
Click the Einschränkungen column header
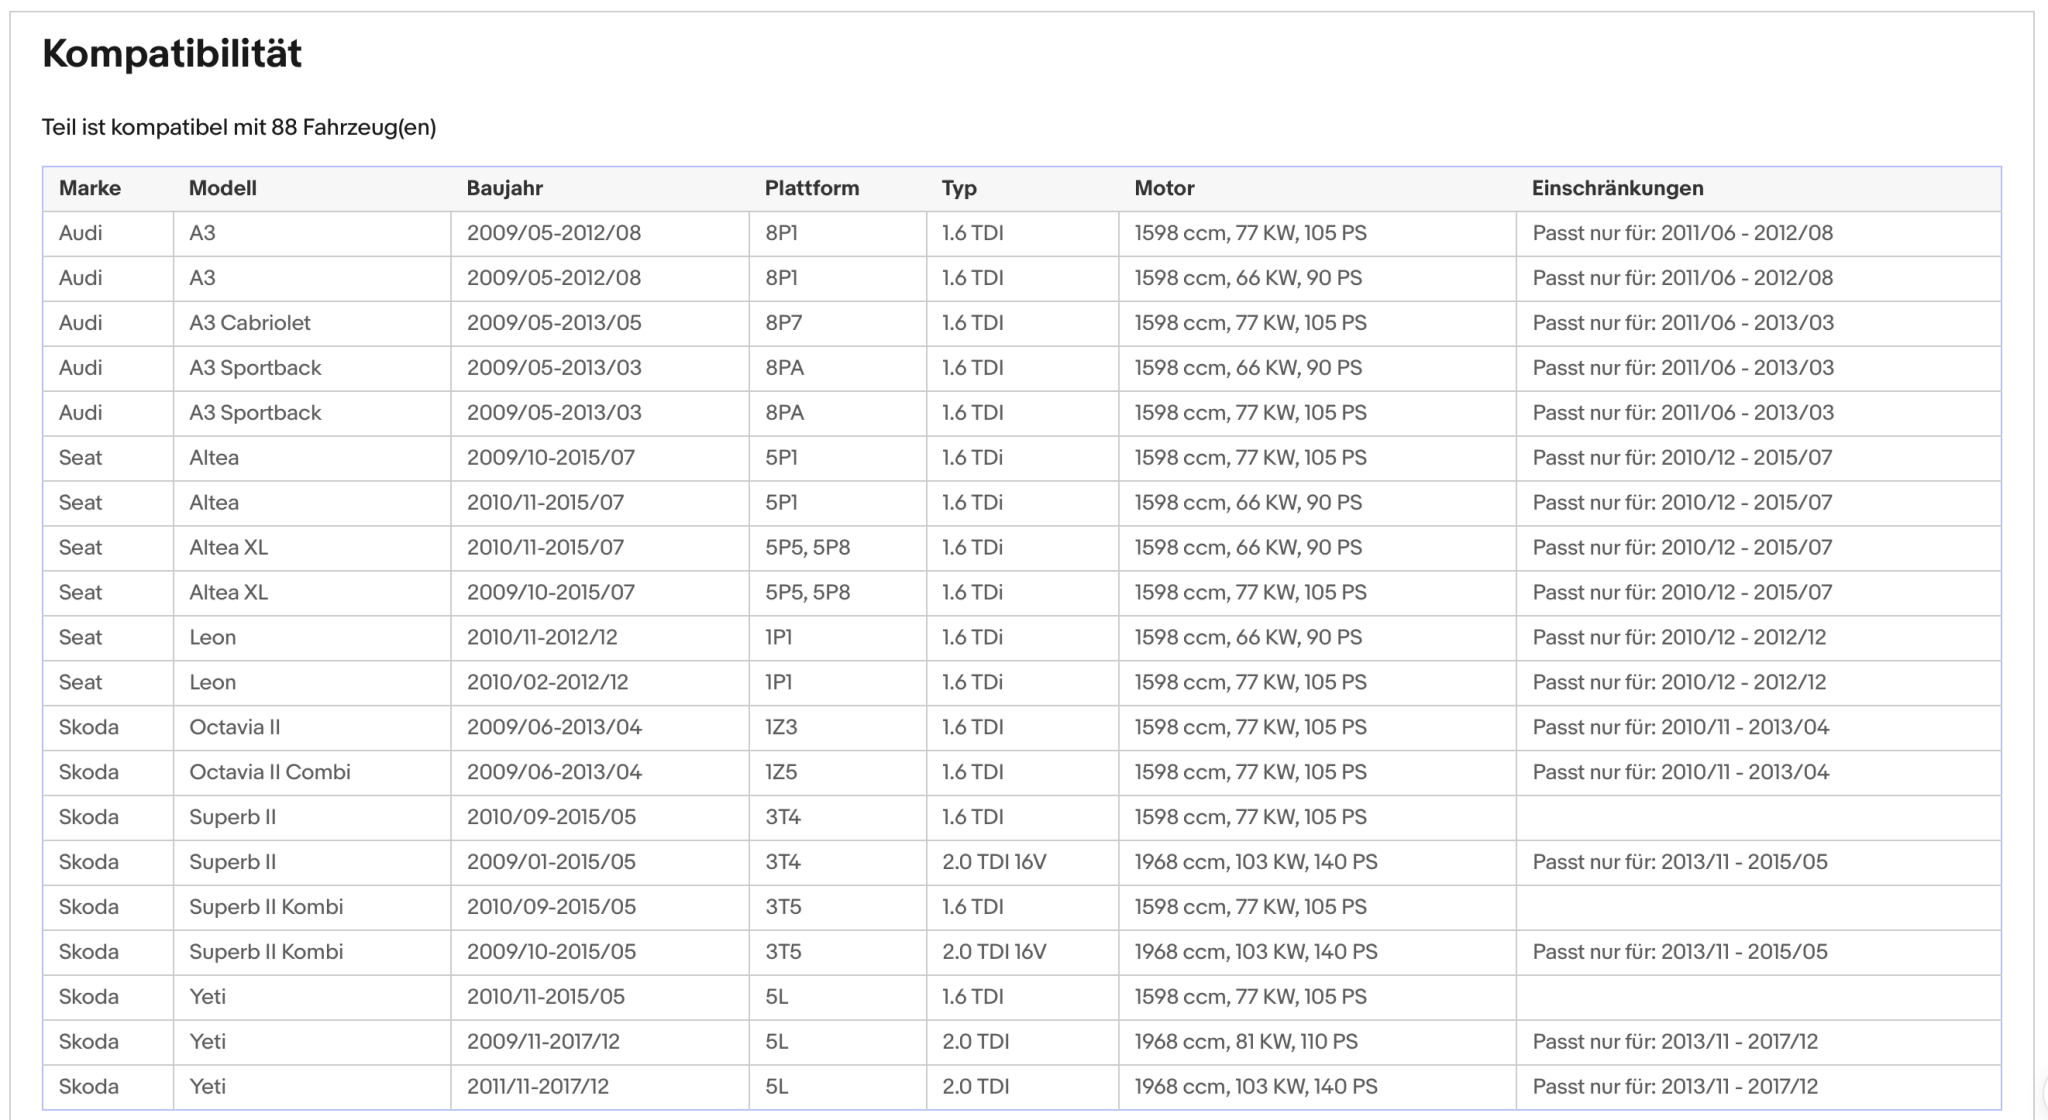[x=1617, y=188]
